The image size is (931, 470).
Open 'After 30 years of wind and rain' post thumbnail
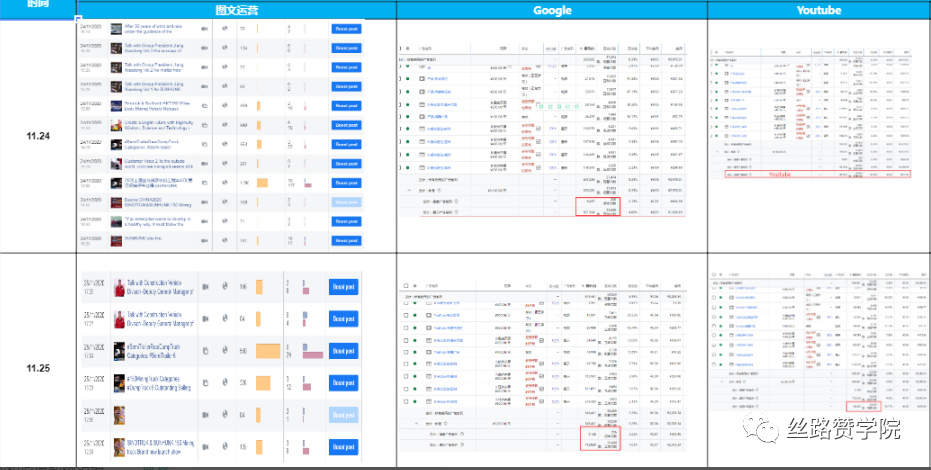(116, 28)
